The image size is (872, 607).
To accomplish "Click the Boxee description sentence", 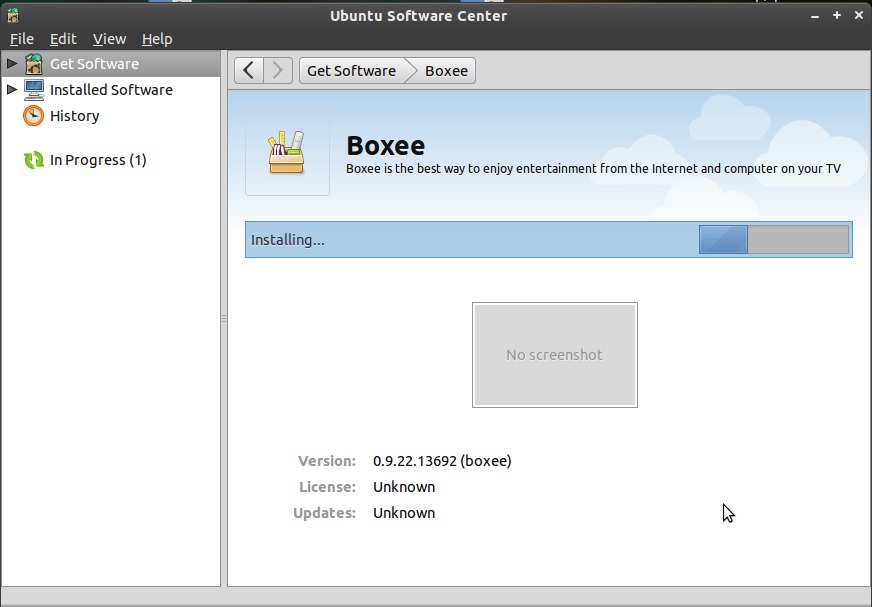I will tap(593, 169).
